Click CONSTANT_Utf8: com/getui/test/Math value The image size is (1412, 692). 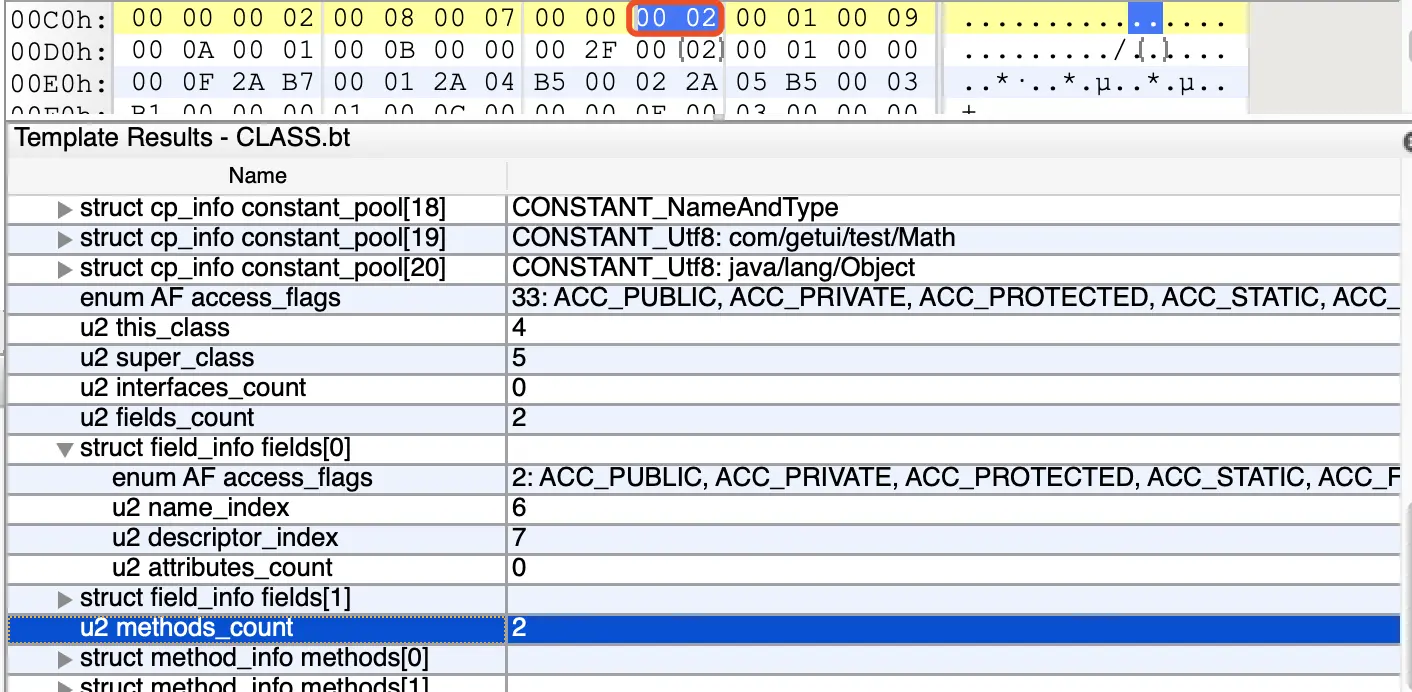(x=733, y=238)
